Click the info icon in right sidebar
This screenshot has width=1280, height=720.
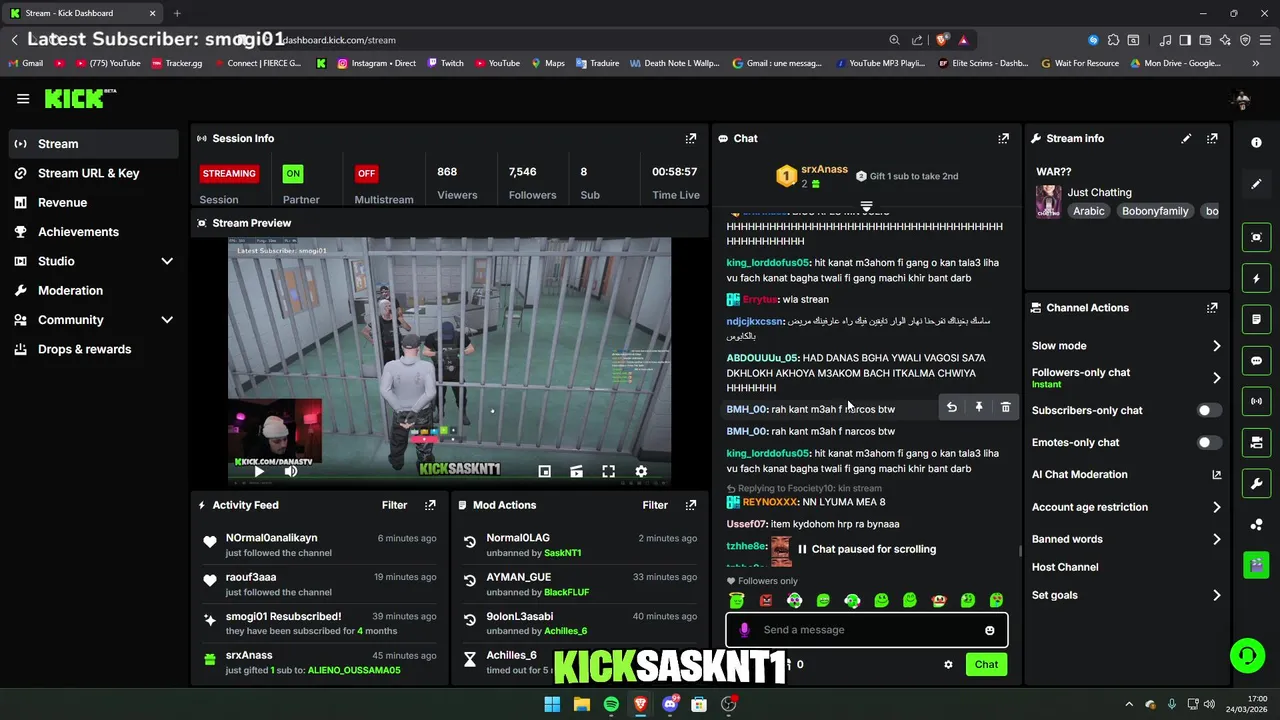pyautogui.click(x=1256, y=143)
